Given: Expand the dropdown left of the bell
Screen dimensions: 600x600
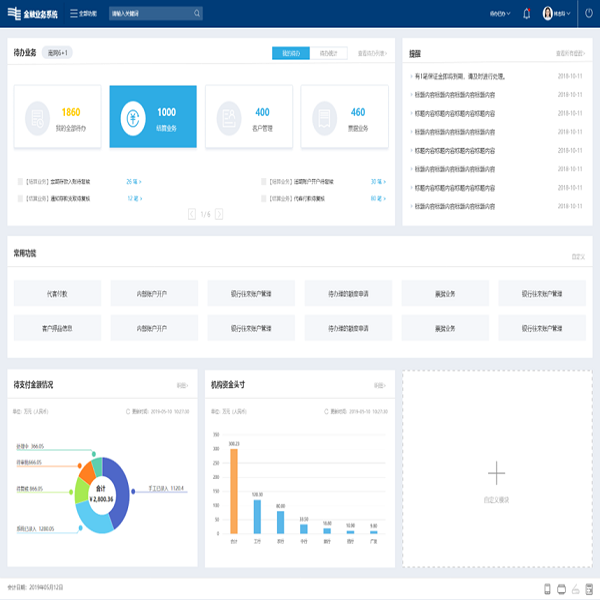Looking at the screenshot, I should [500, 14].
